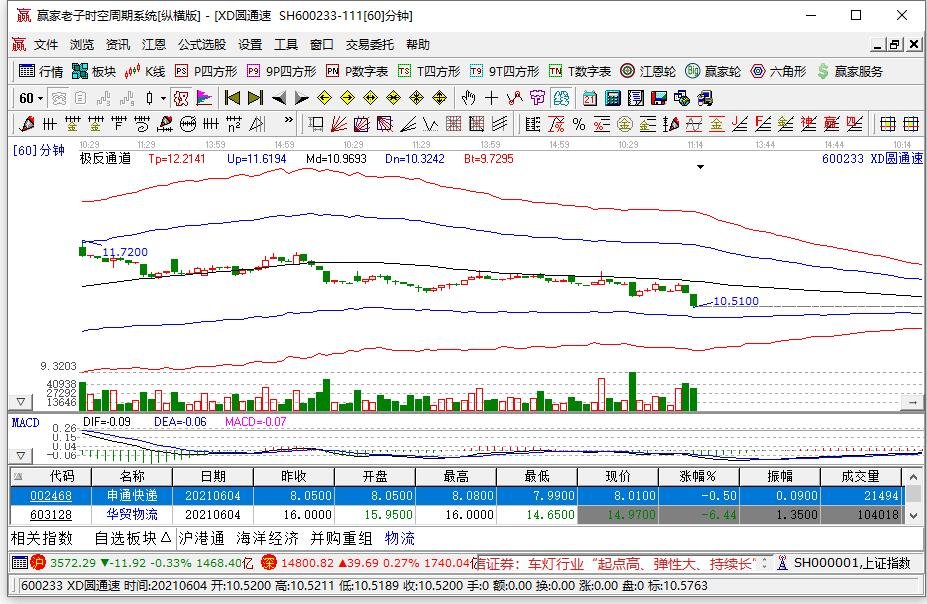Image resolution: width=927 pixels, height=604 pixels.
Task: Select the hand pan tool
Action: 468,98
